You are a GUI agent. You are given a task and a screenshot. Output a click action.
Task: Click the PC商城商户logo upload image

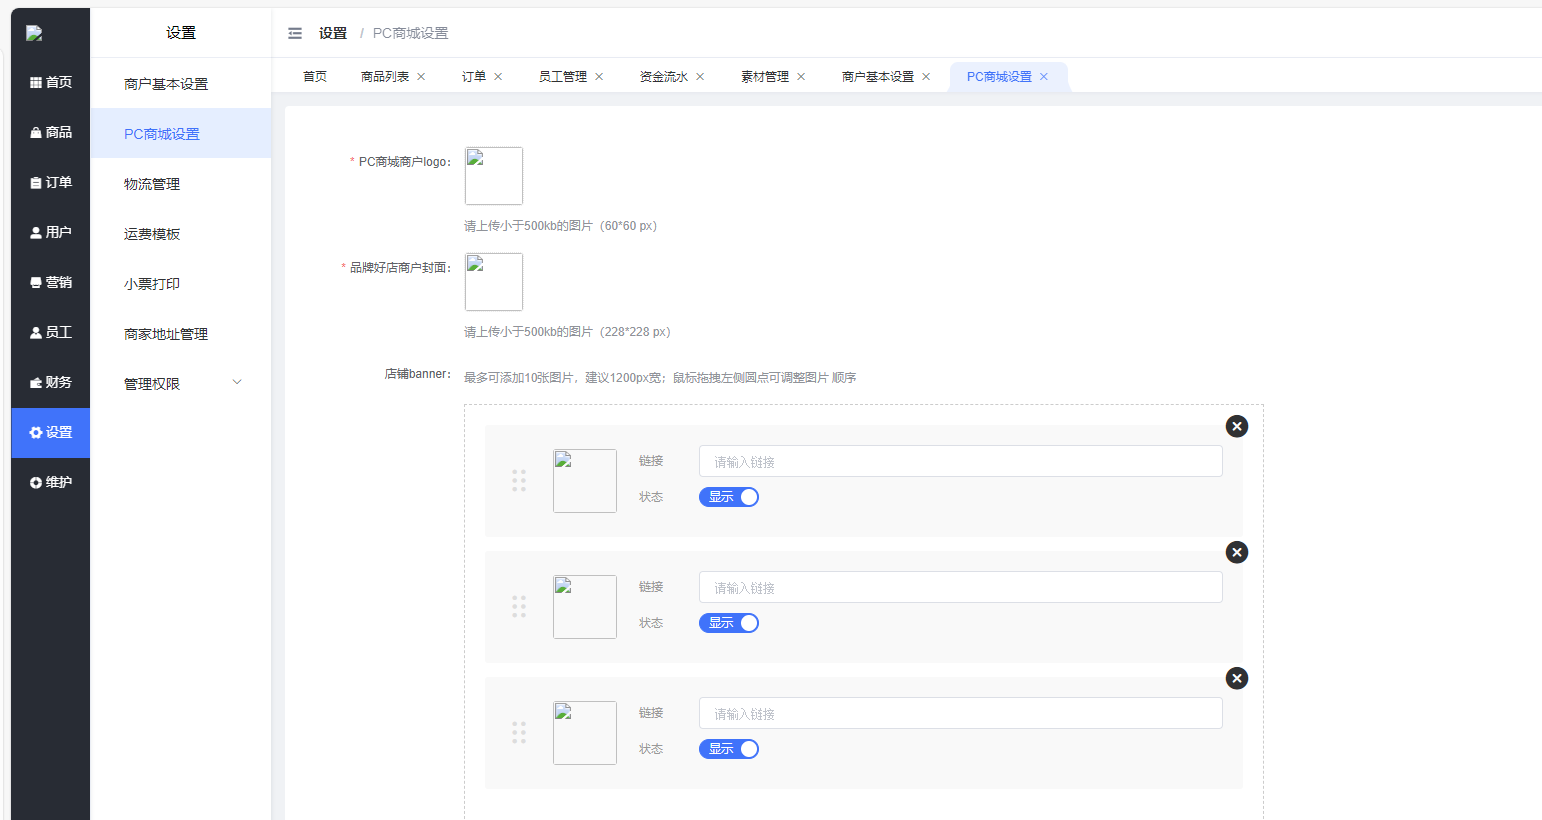pyautogui.click(x=494, y=176)
